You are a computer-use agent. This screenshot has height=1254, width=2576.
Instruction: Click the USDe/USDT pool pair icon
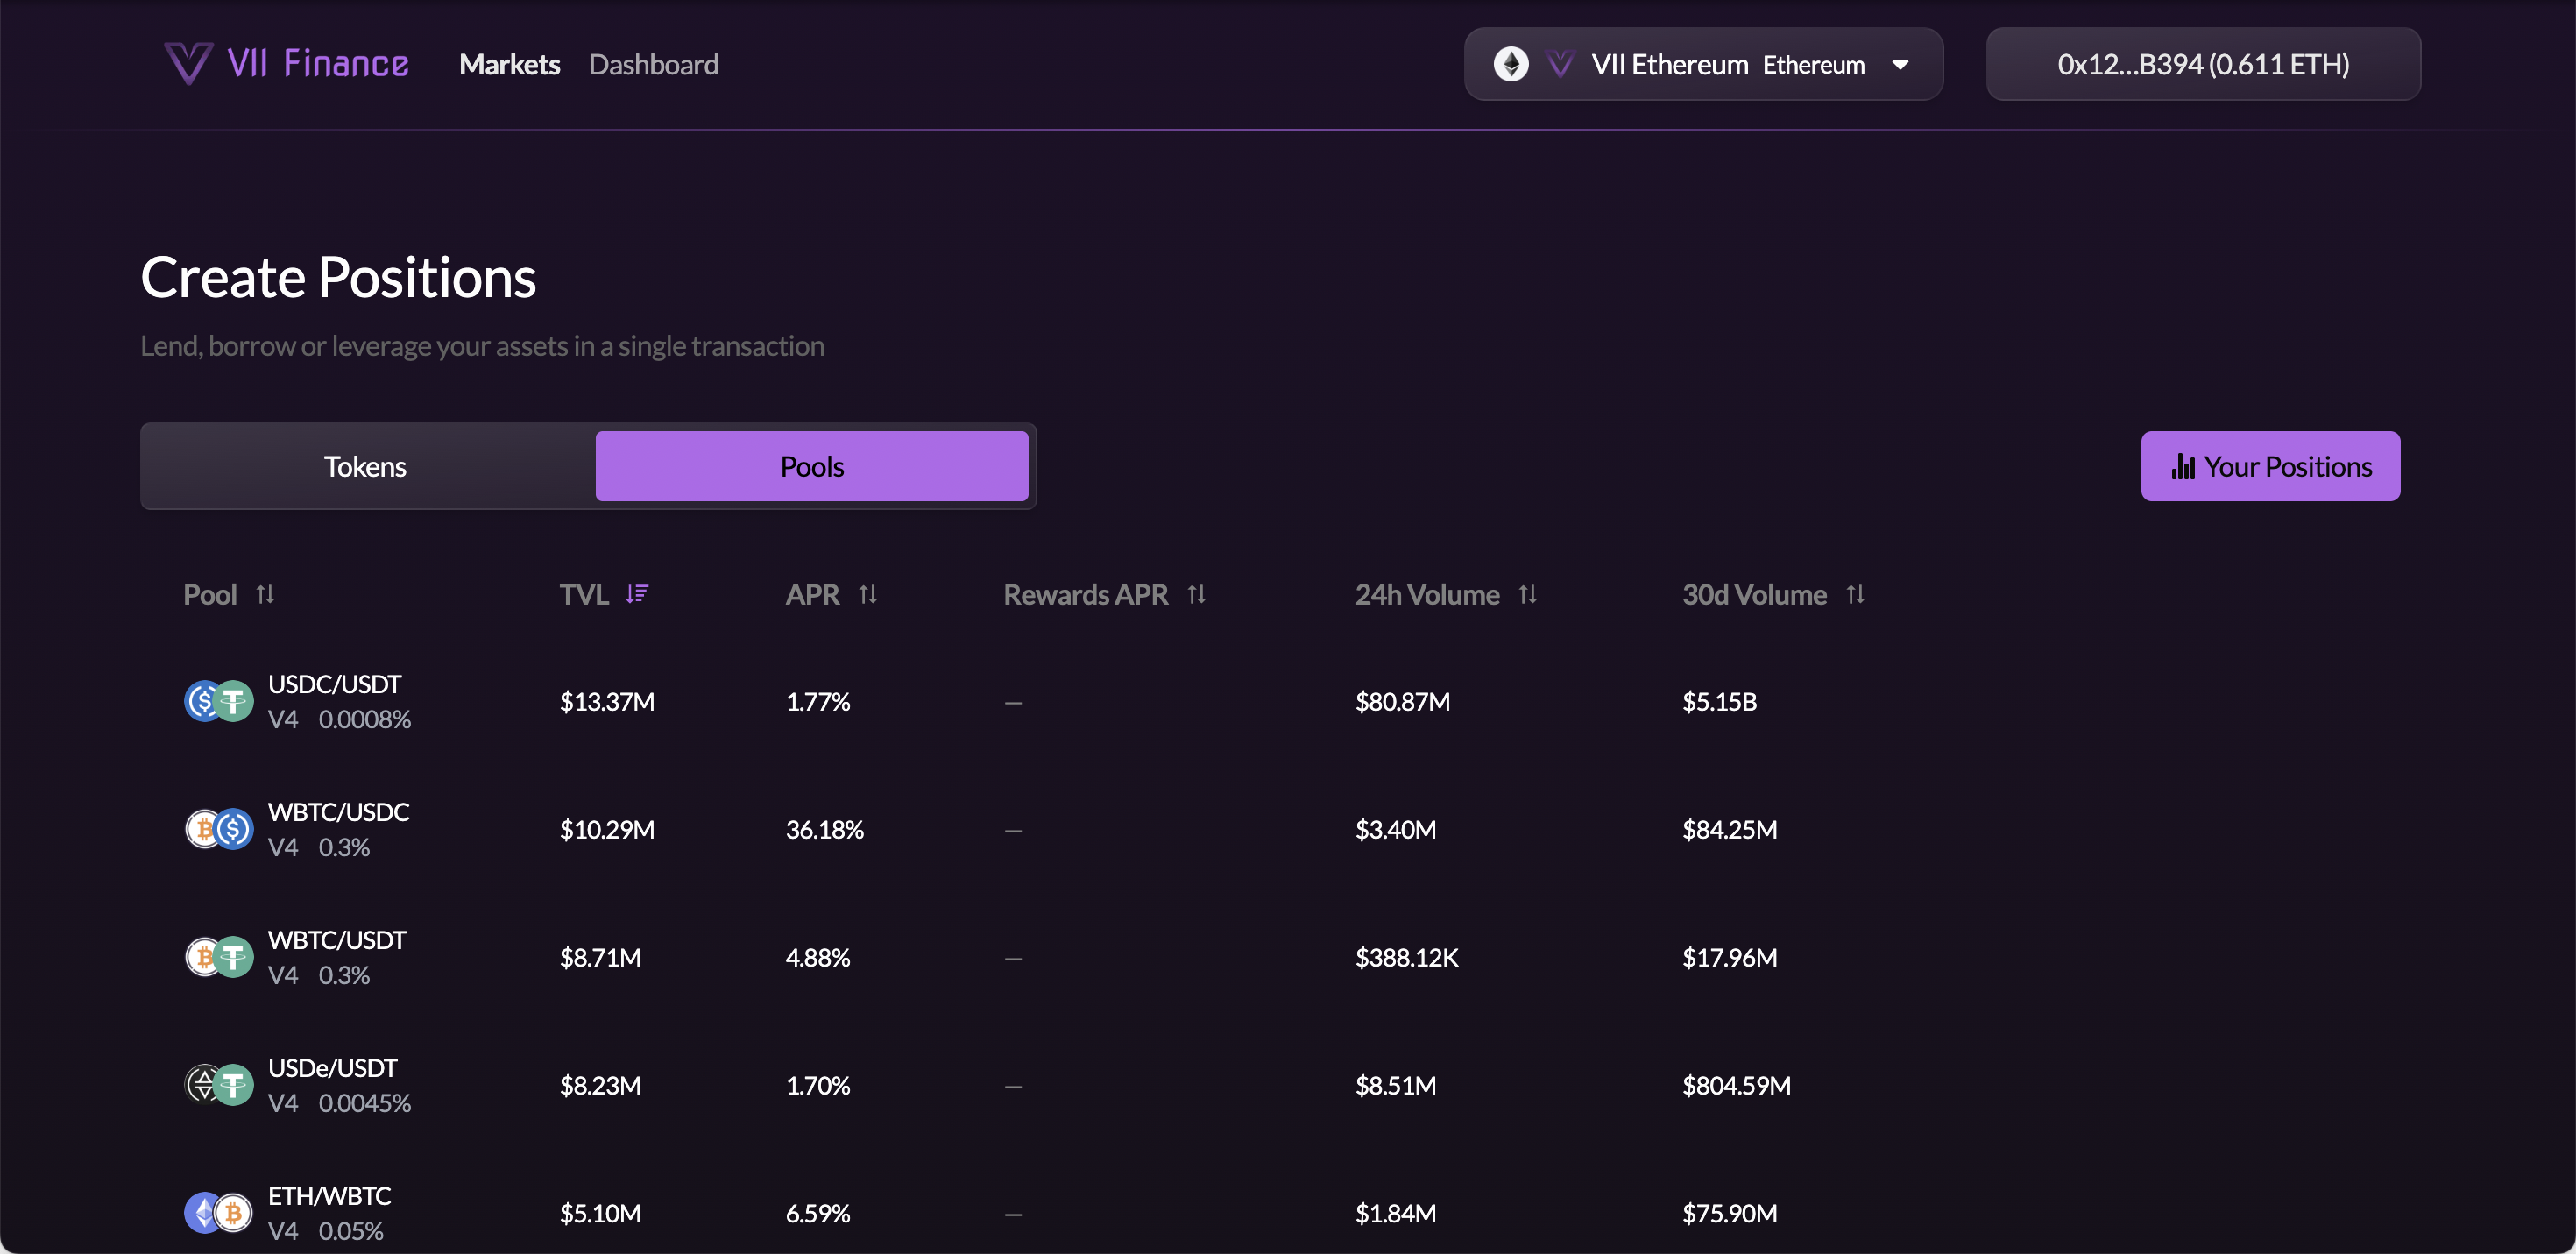pos(218,1084)
